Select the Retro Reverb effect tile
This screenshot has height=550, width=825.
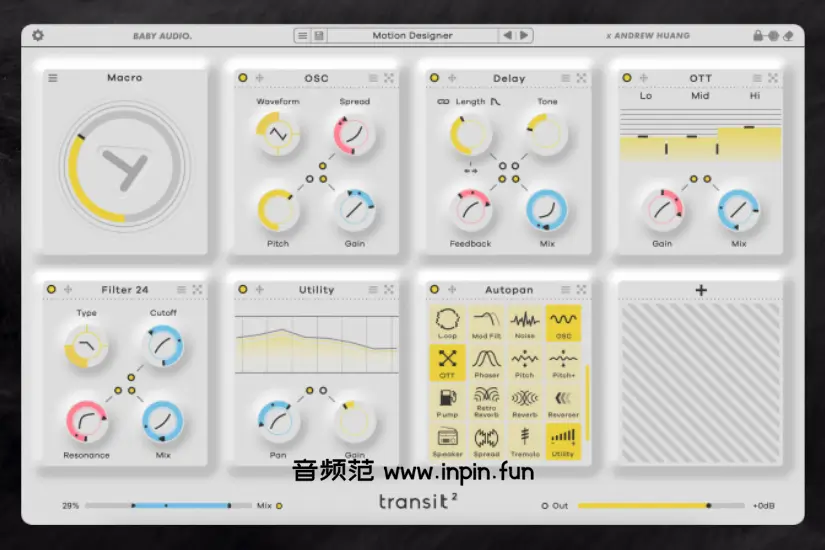click(x=486, y=402)
